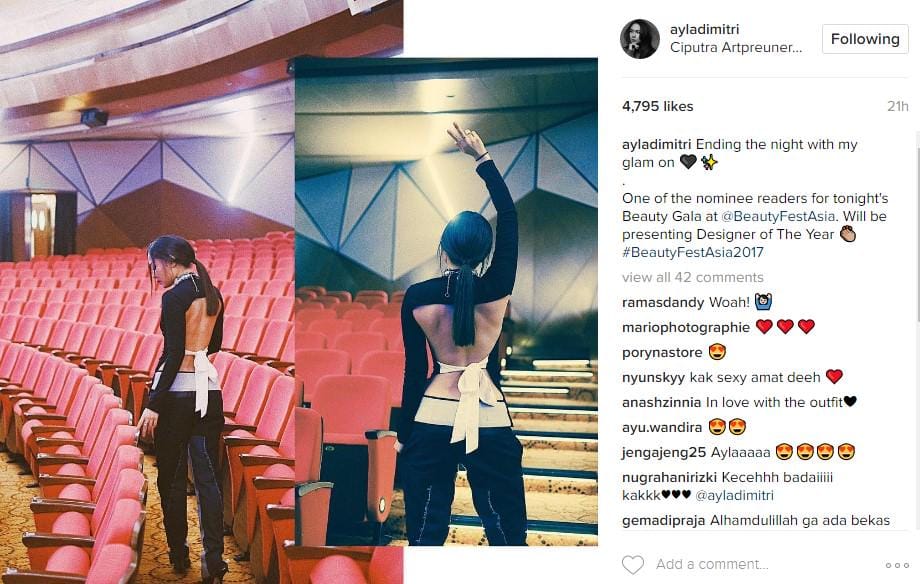
Task: Click the right photo with raised hand
Action: click(x=446, y=302)
